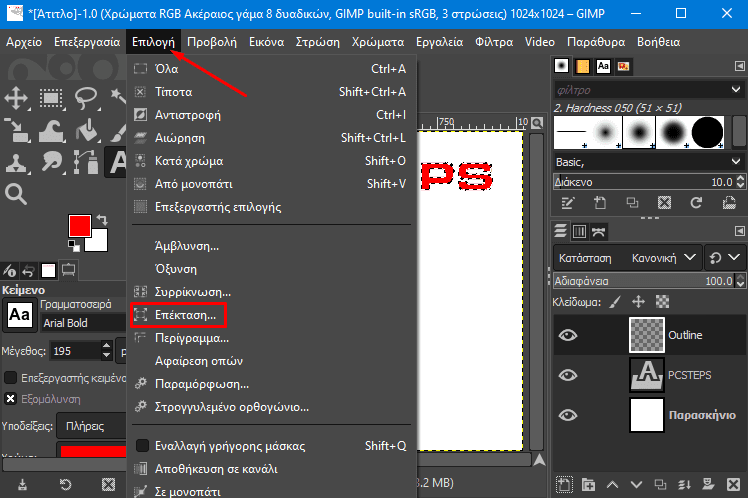Adjust the Αδιαφάνεια opacity slider

tap(644, 281)
